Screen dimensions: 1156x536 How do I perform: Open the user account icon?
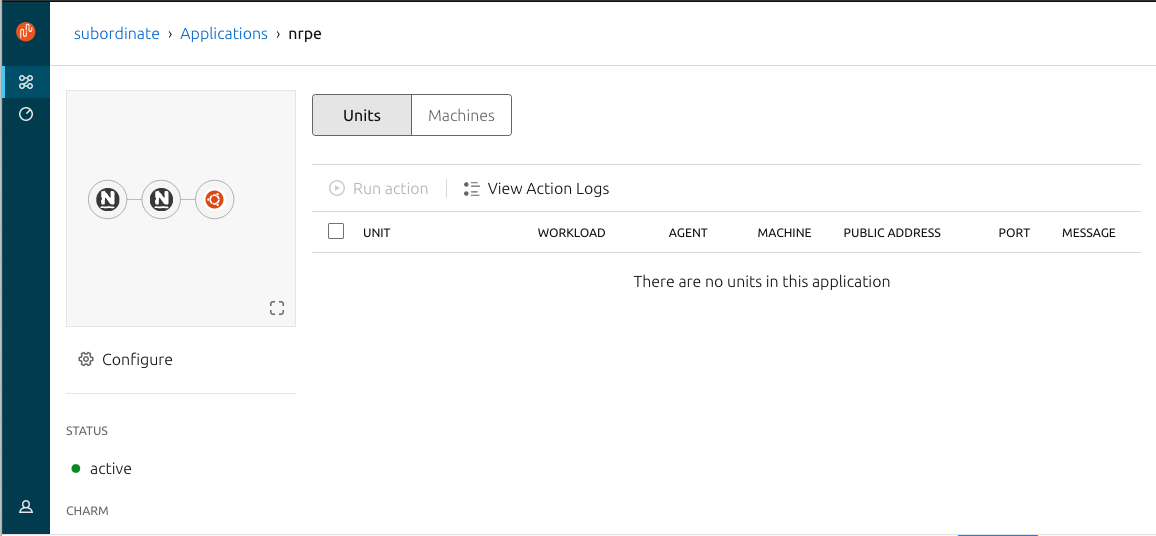[x=26, y=507]
